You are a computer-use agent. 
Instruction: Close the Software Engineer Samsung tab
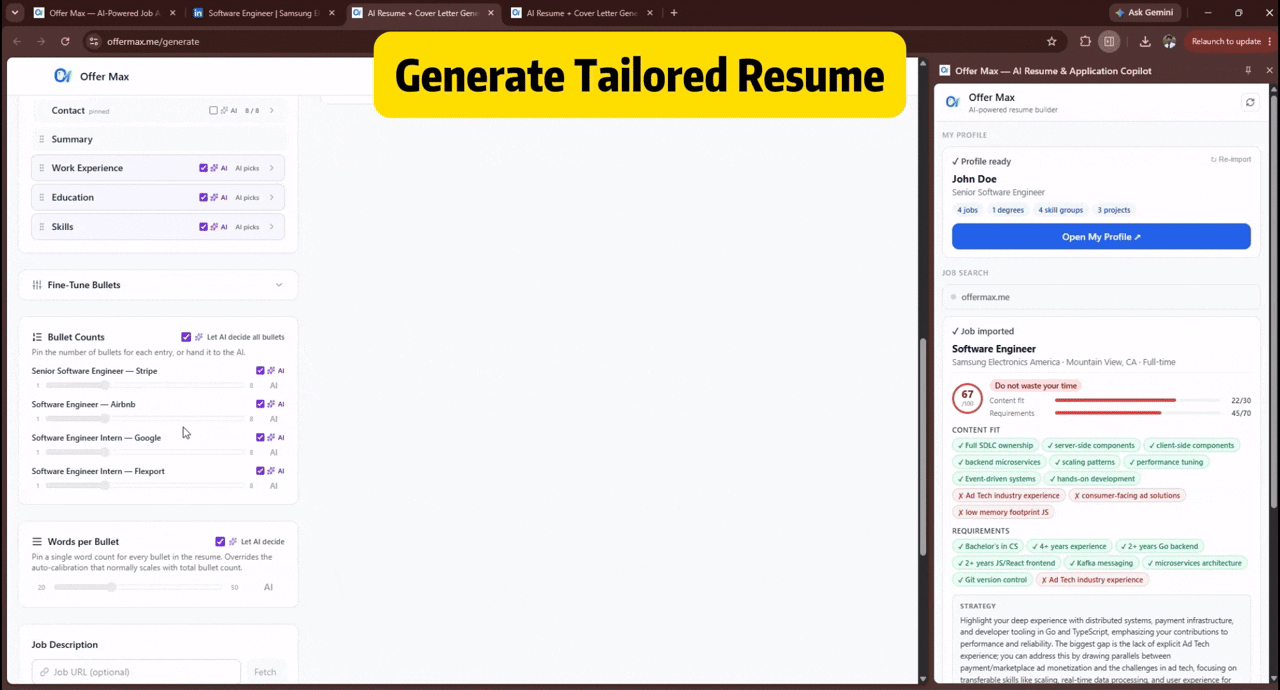click(332, 13)
